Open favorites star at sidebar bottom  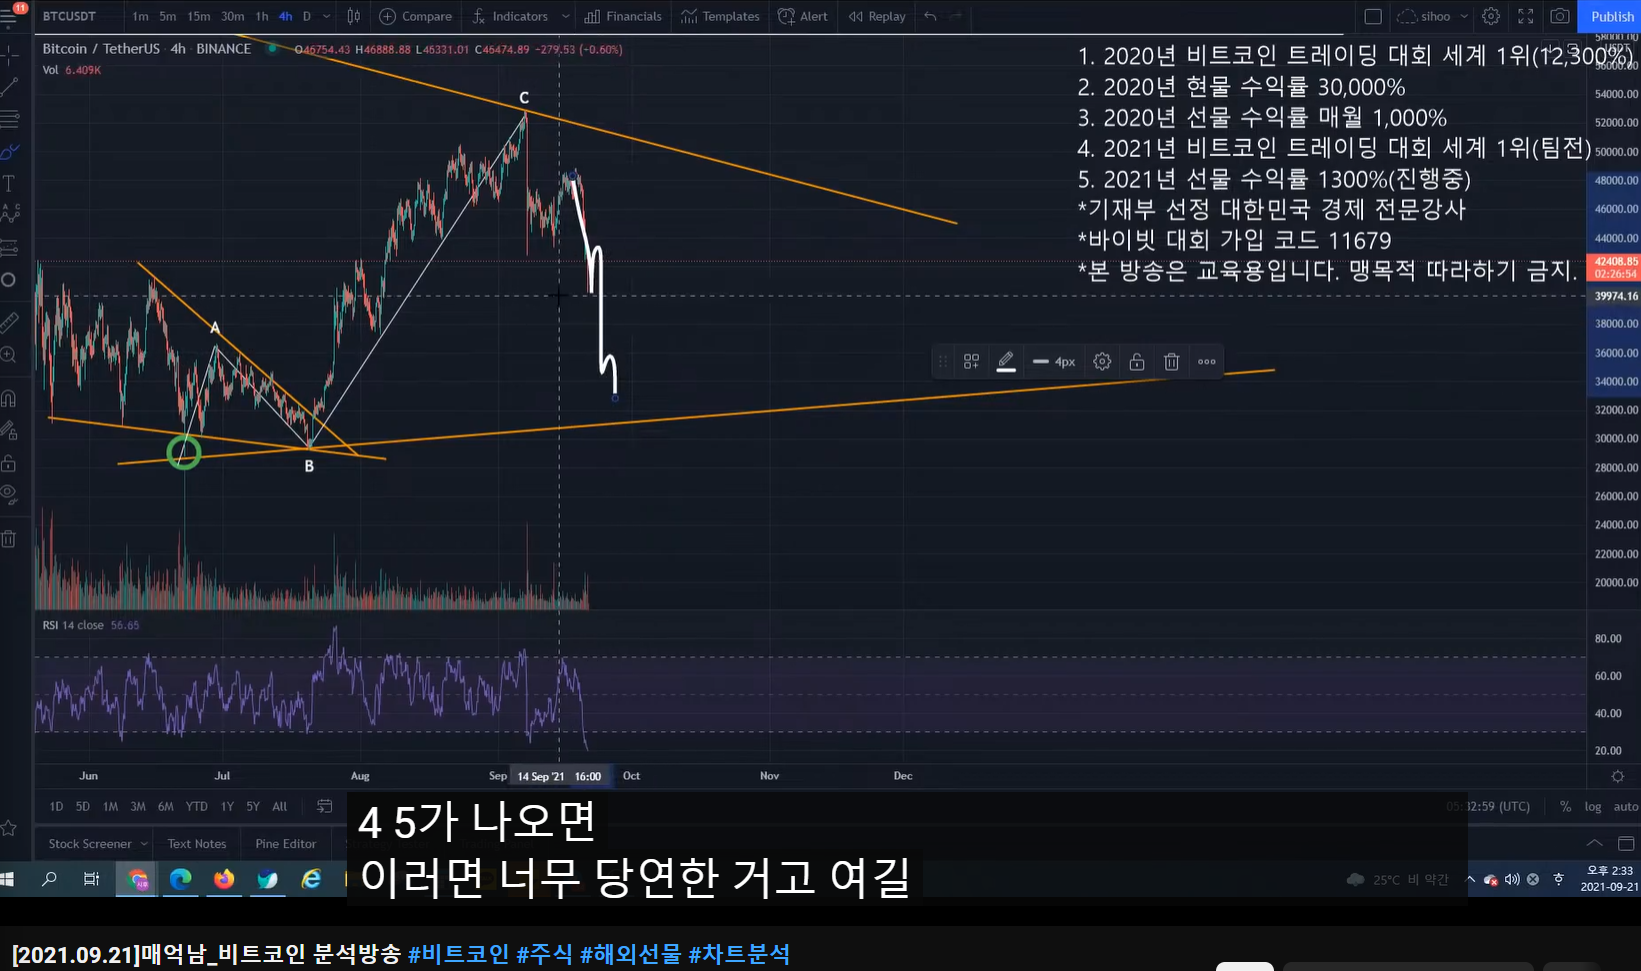click(x=9, y=827)
